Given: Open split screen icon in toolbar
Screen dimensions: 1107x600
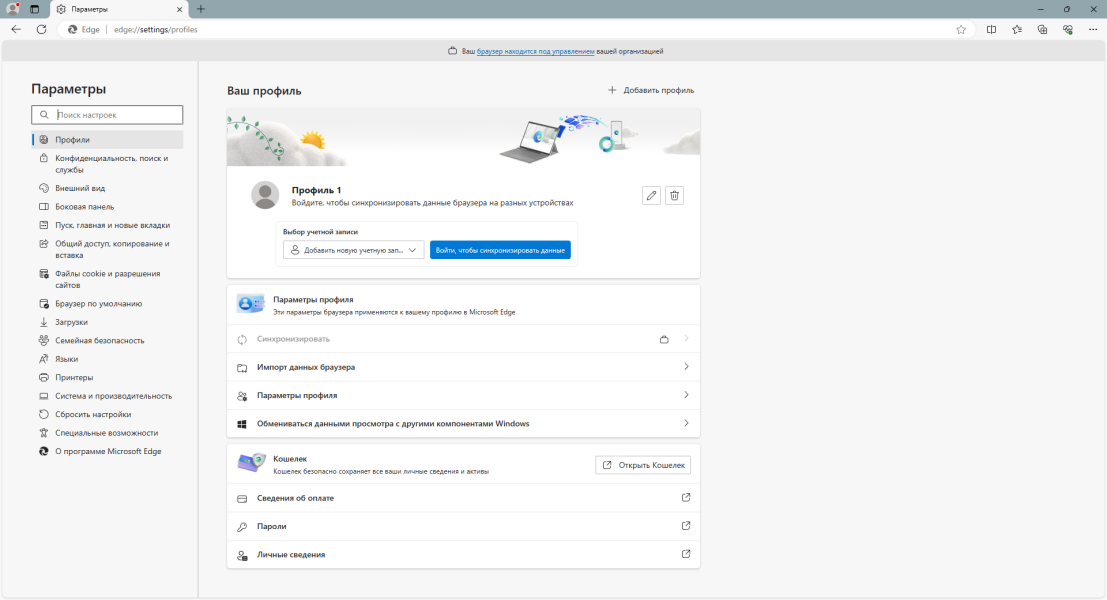Looking at the screenshot, I should (x=991, y=30).
